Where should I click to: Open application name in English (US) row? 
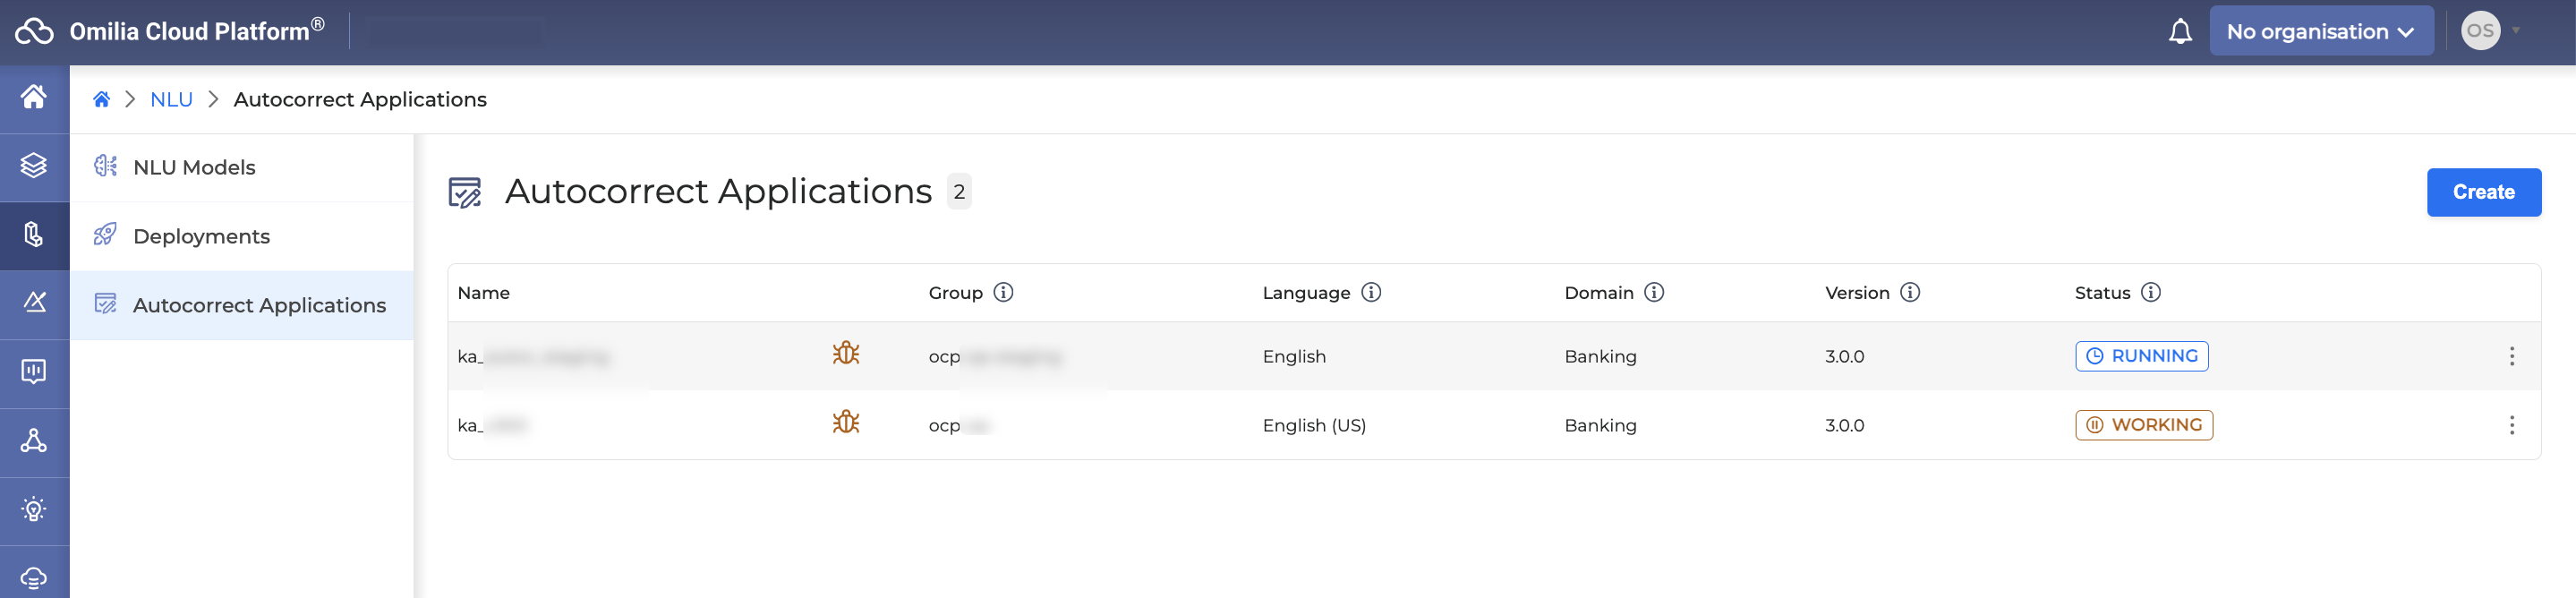[x=492, y=426]
